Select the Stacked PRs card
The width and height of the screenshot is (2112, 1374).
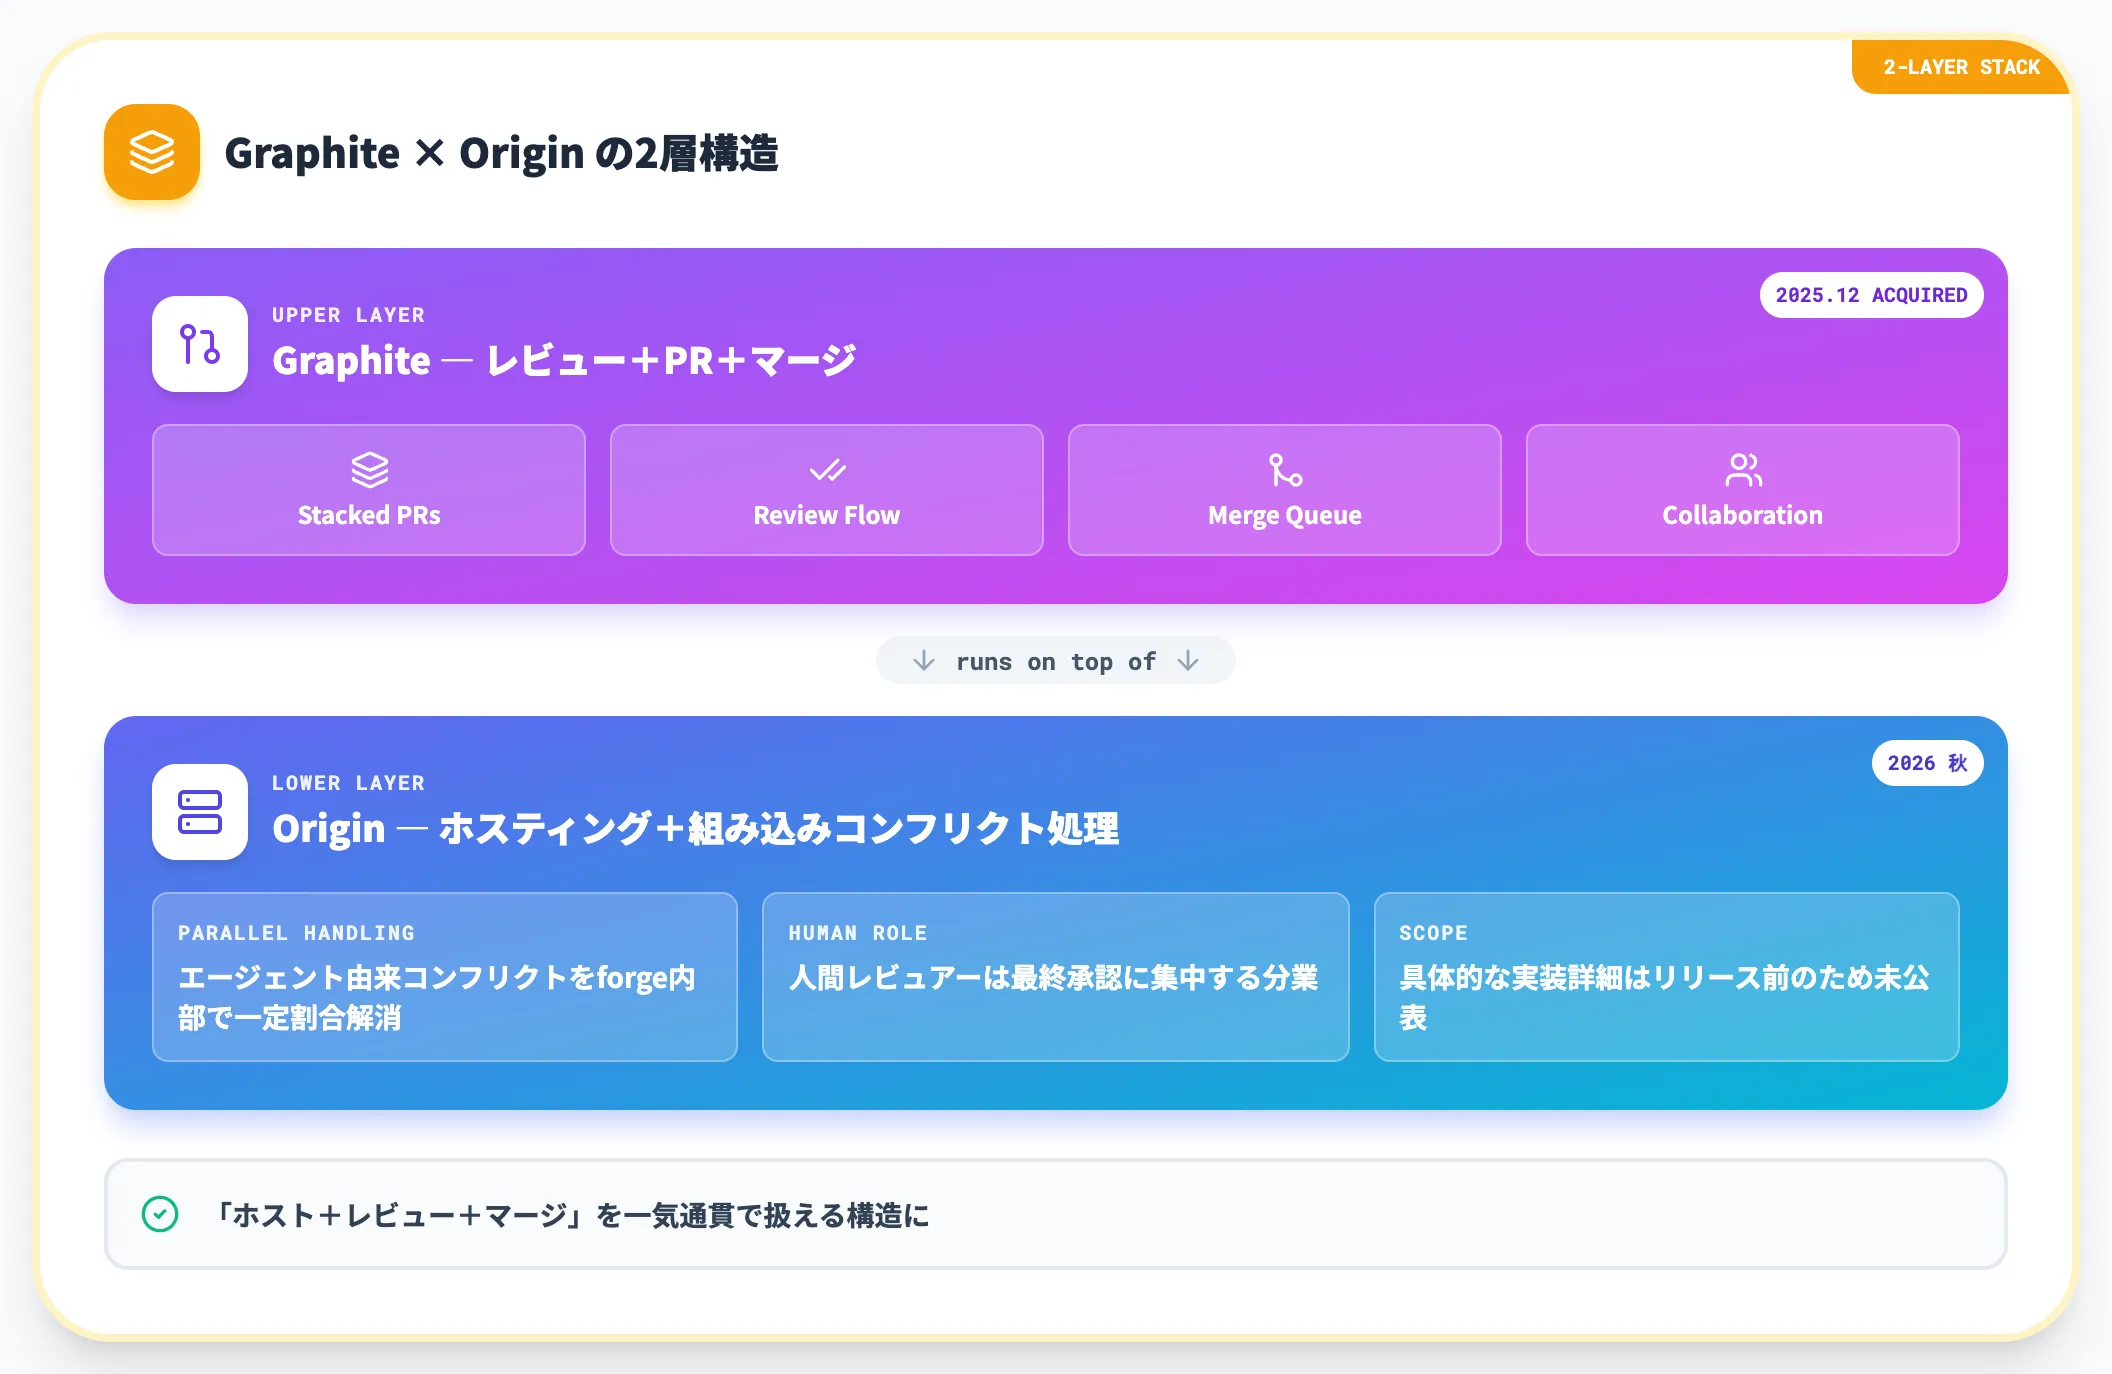pyautogui.click(x=369, y=490)
